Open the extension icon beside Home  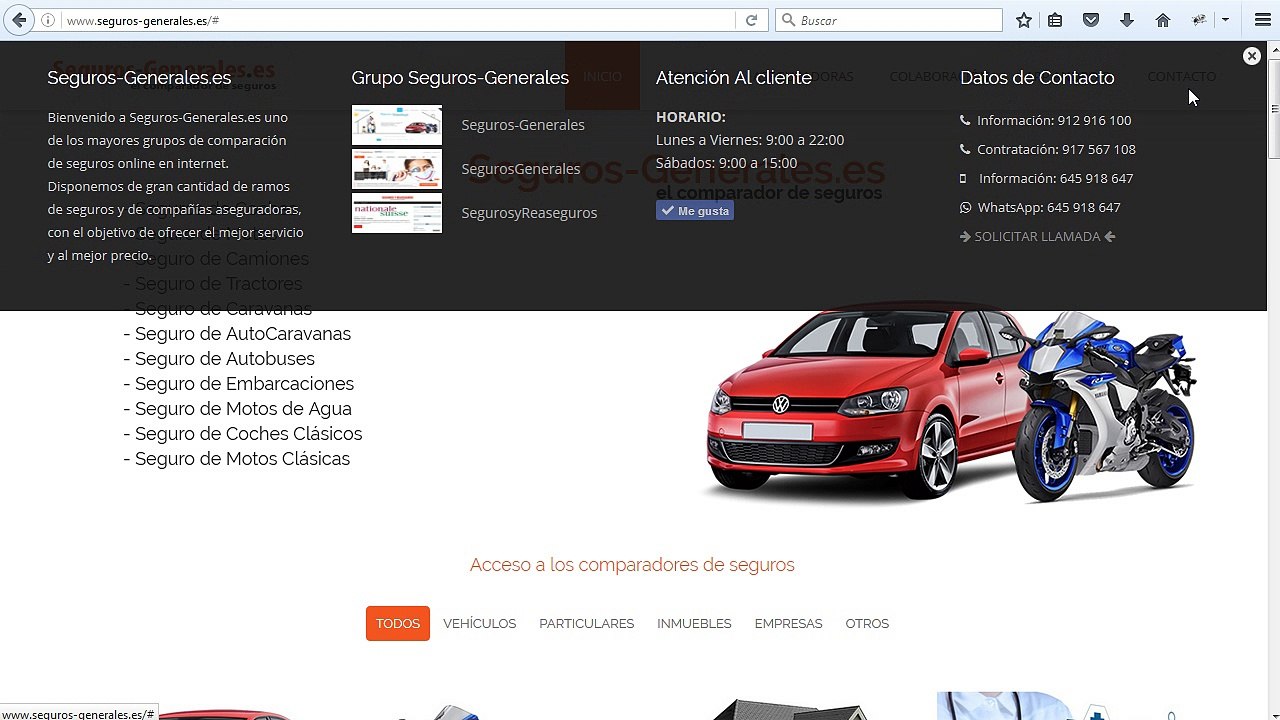coord(1199,20)
